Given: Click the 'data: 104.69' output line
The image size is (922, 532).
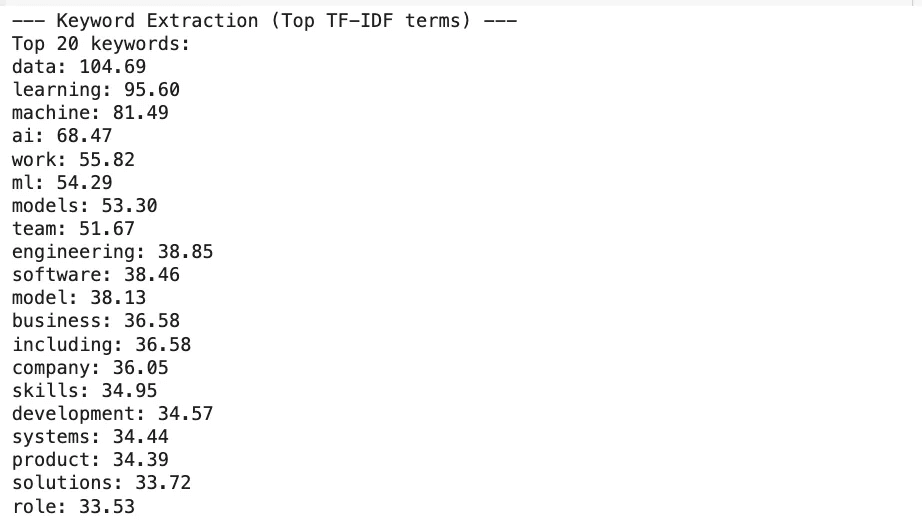Looking at the screenshot, I should (x=79, y=66).
